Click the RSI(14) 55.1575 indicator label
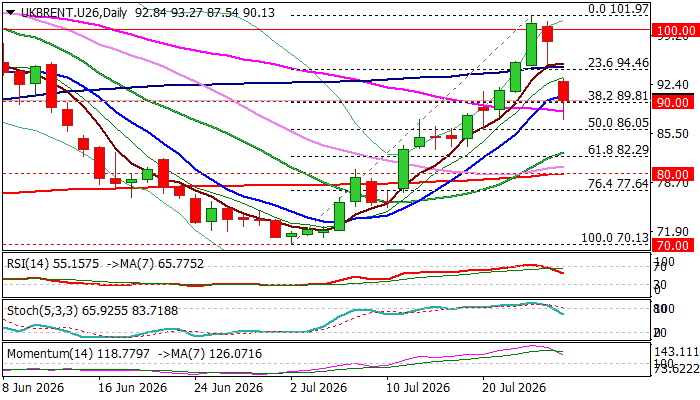Viewport: 700px width, 400px height. (53, 264)
